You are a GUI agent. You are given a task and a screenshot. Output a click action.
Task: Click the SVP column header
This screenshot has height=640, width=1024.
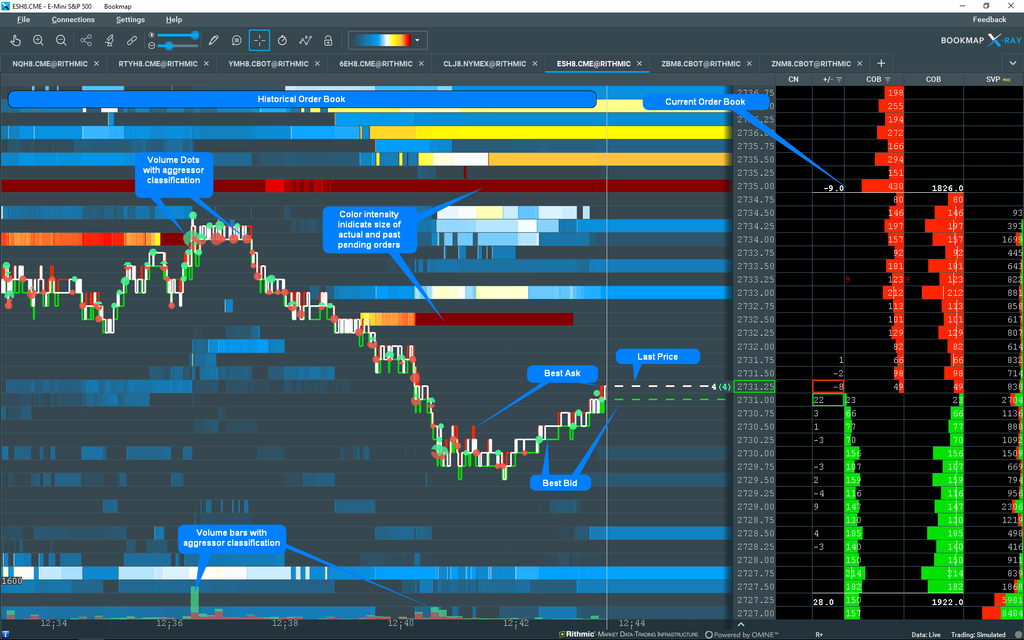pos(993,79)
